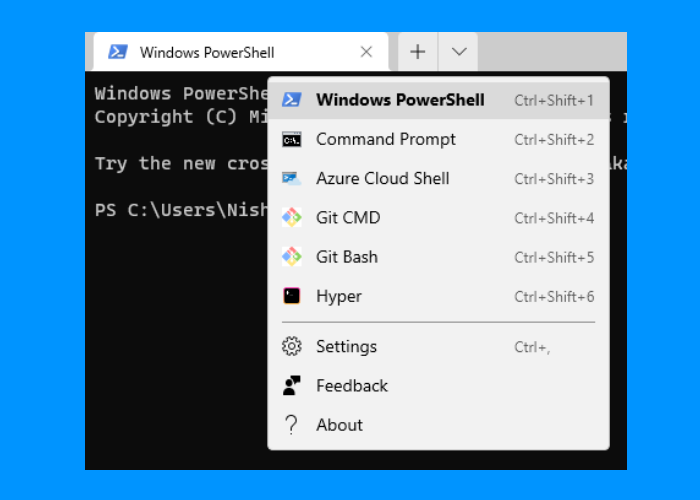Click the Feedback person icon

point(292,386)
